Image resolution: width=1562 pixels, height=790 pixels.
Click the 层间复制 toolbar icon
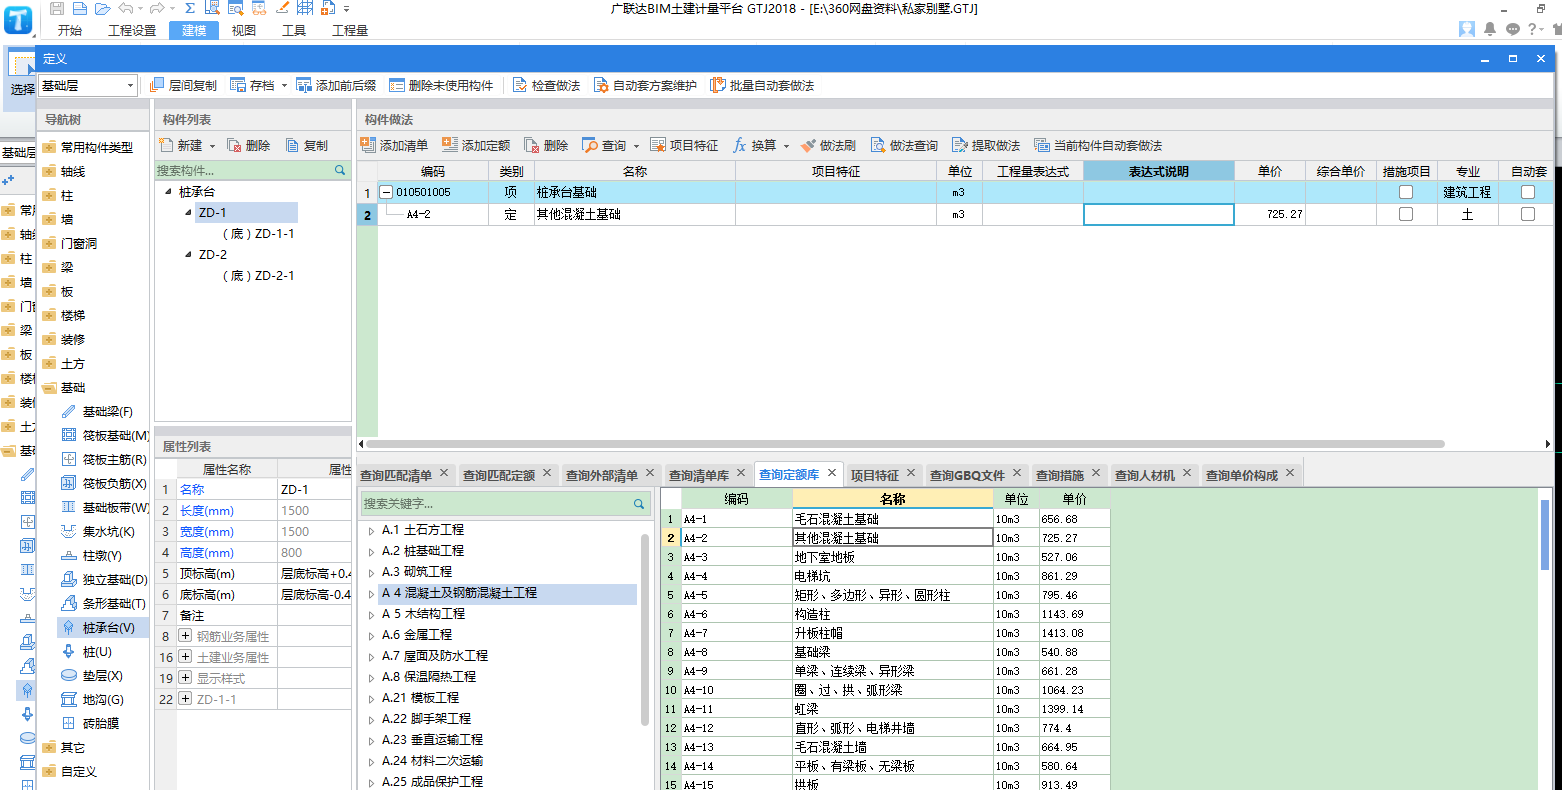(x=157, y=85)
